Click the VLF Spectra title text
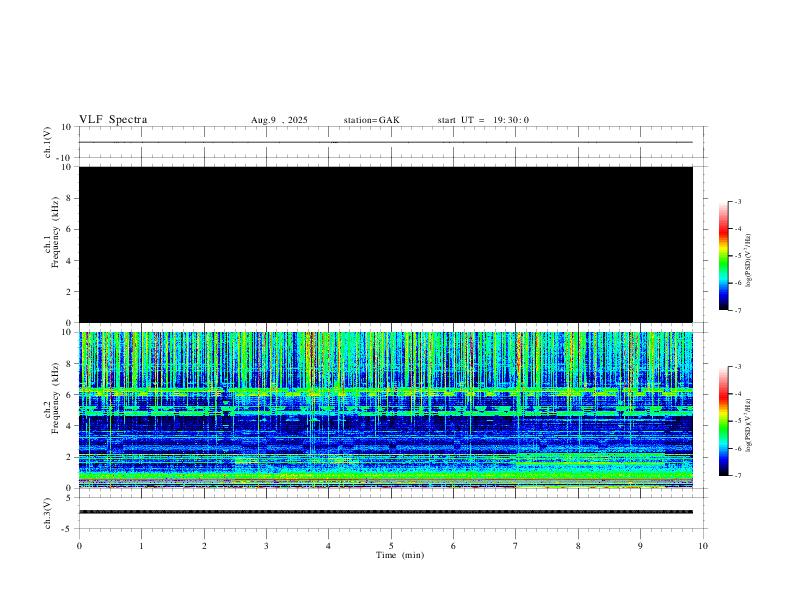 click(113, 120)
